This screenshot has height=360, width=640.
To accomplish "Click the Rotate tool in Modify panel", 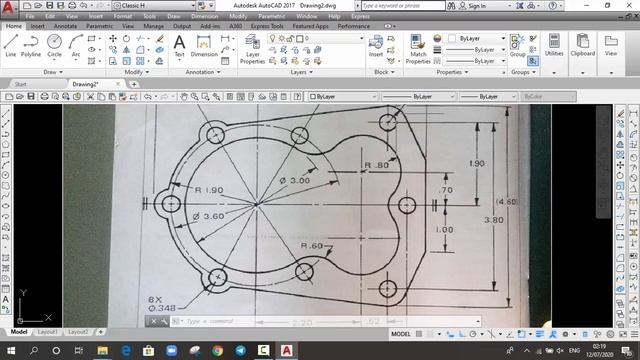I will click(127, 38).
